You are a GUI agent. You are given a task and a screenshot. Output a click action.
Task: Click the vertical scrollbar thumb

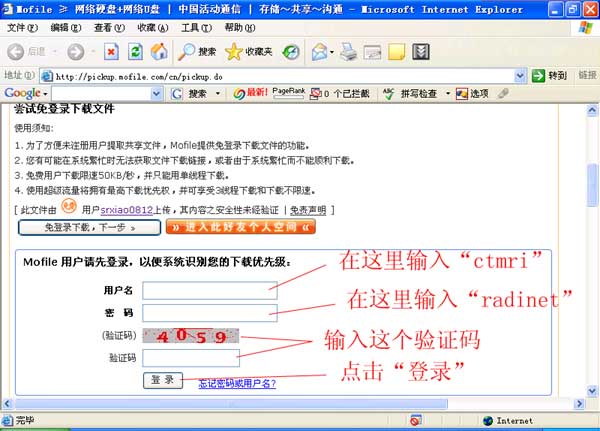[x=592, y=185]
